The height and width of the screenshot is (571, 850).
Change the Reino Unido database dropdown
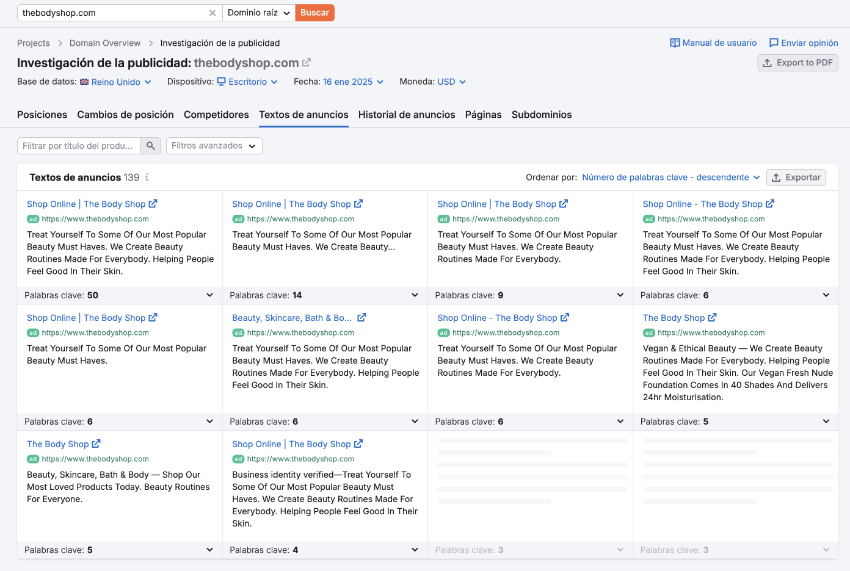pos(115,82)
